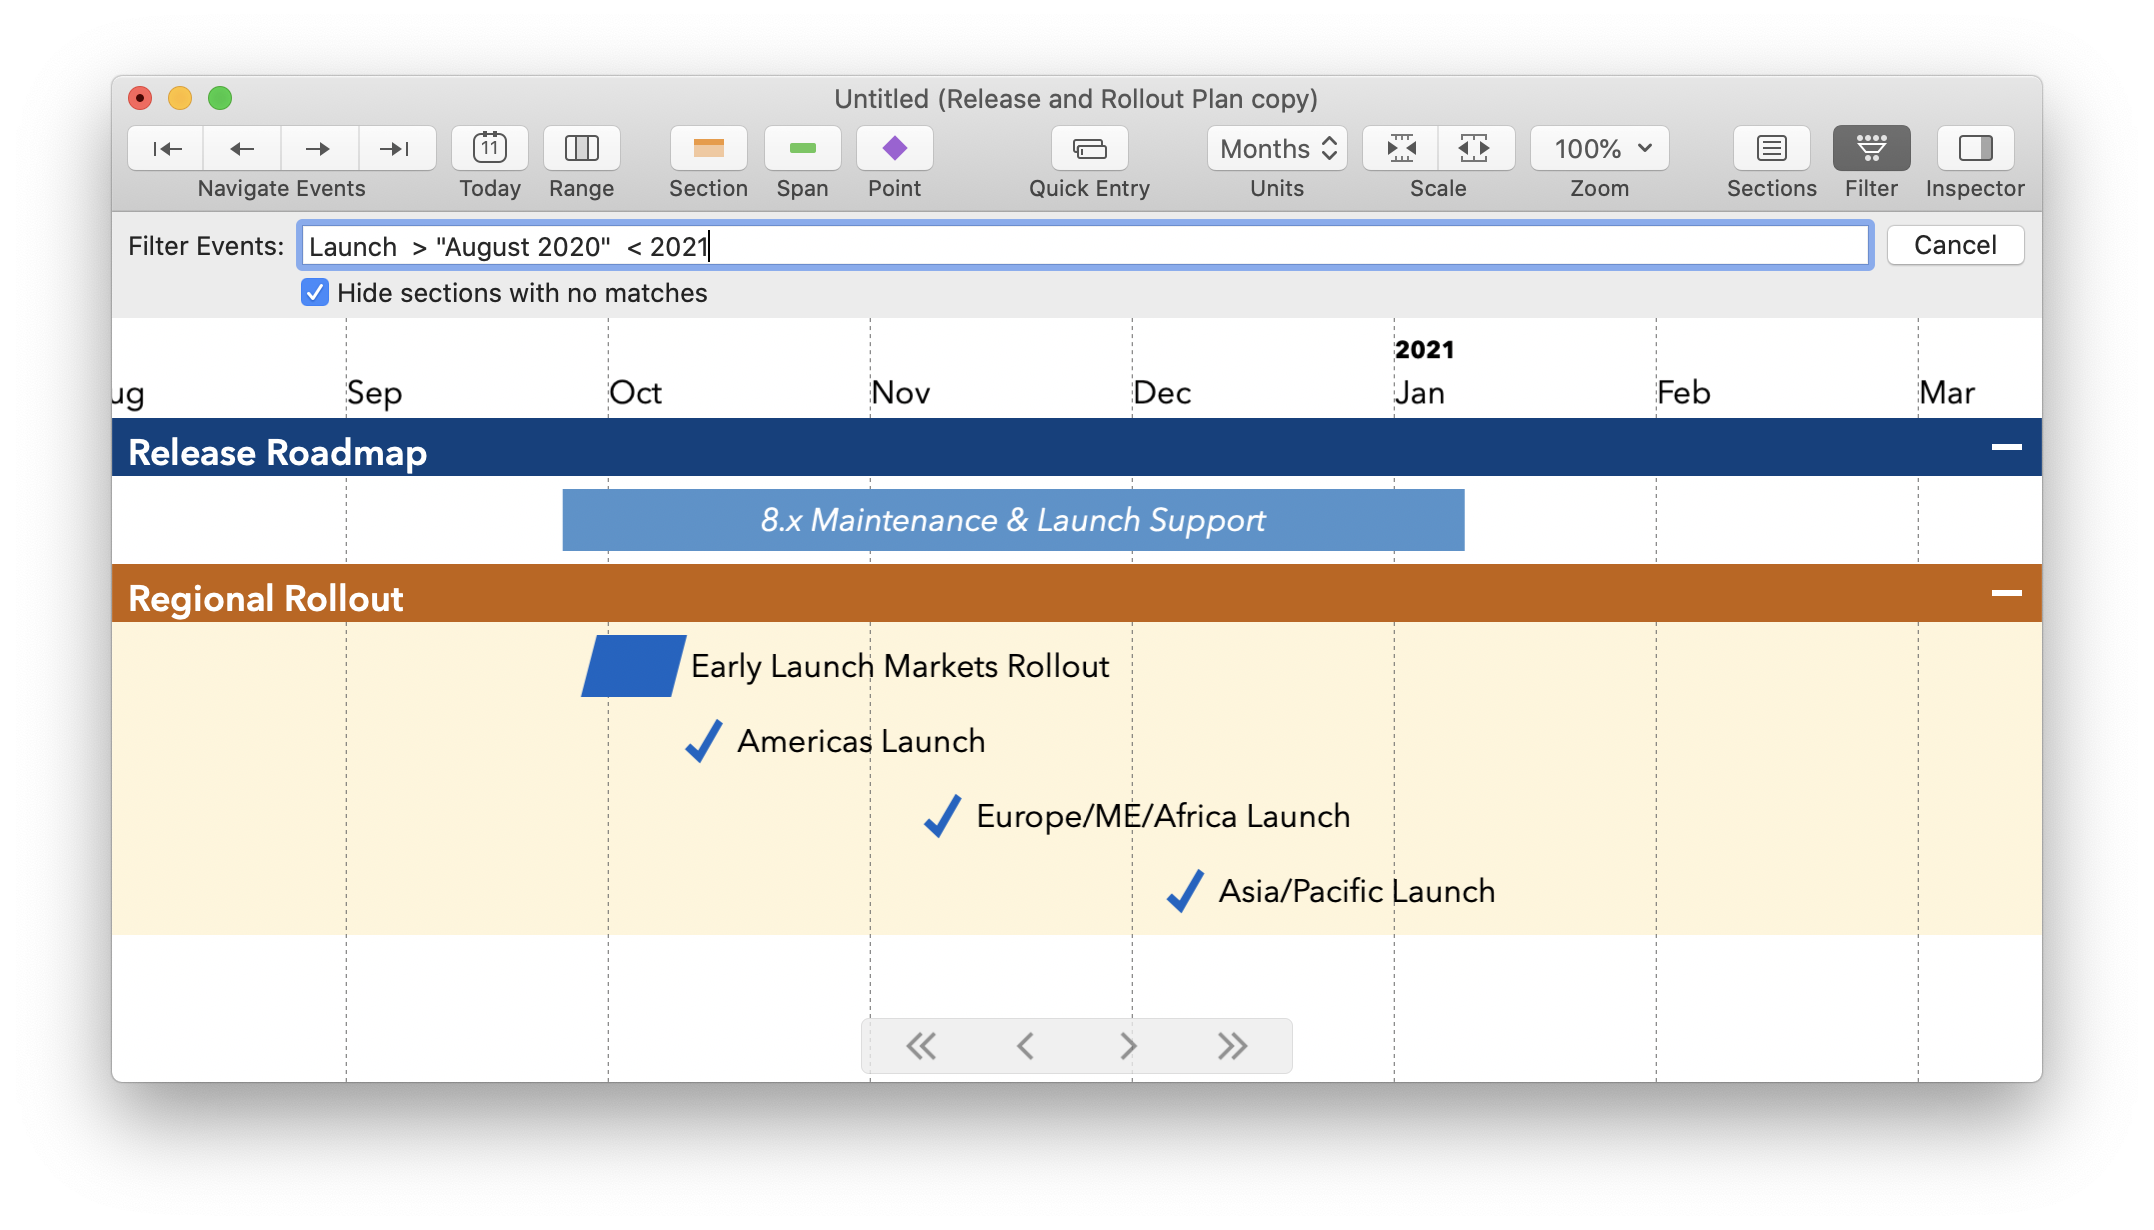Viewport: 2154px width, 1230px height.
Task: Select the Today tool
Action: click(489, 148)
